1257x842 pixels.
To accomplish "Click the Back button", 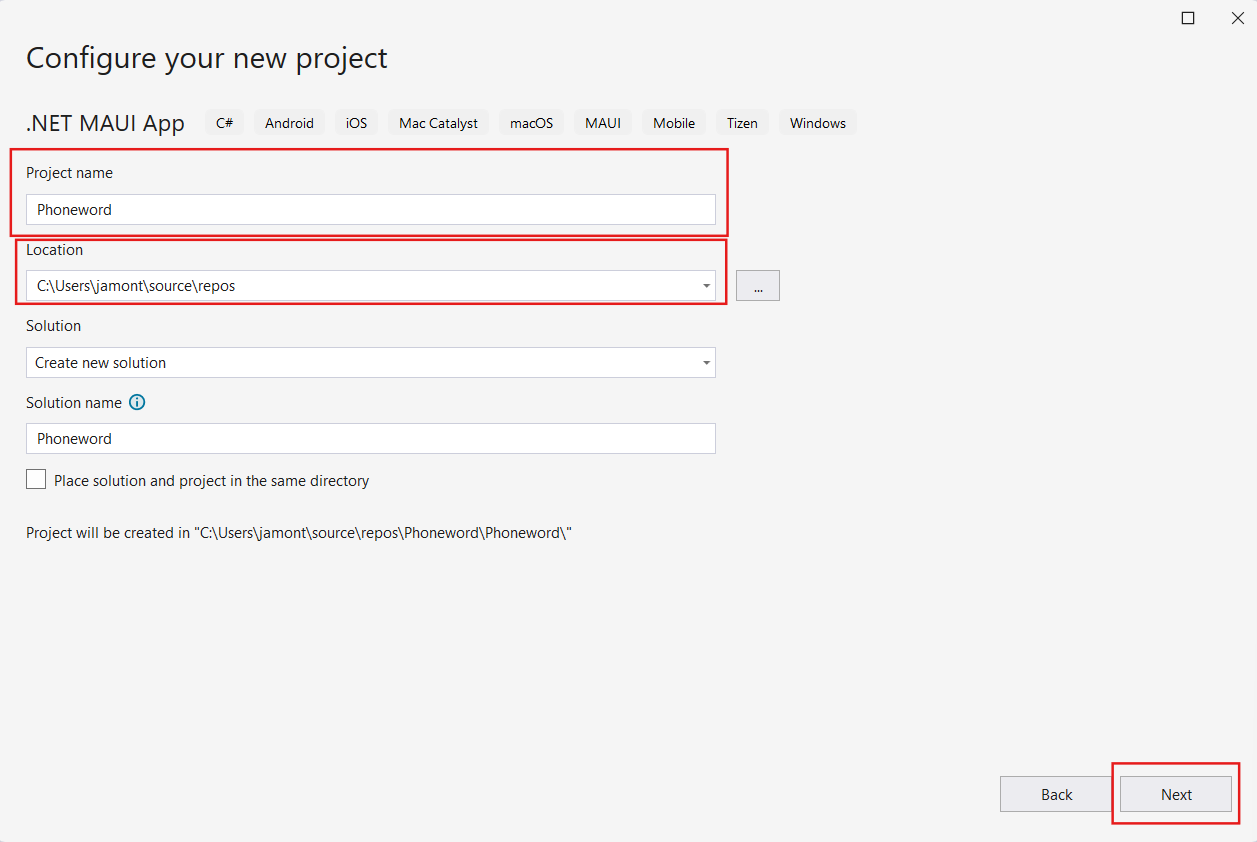I will (1055, 794).
